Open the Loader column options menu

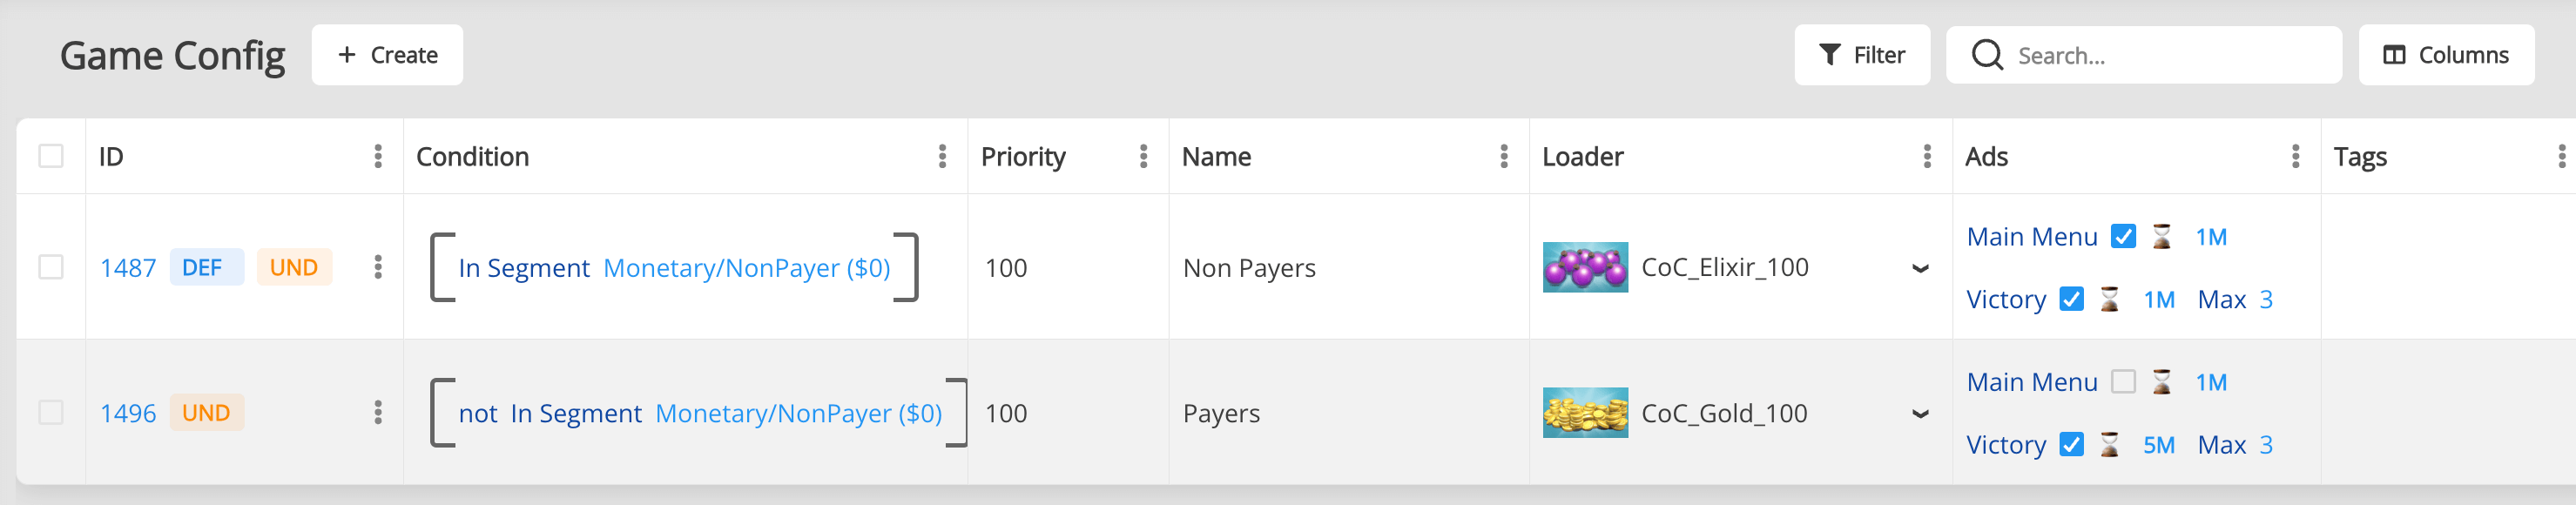point(1926,156)
